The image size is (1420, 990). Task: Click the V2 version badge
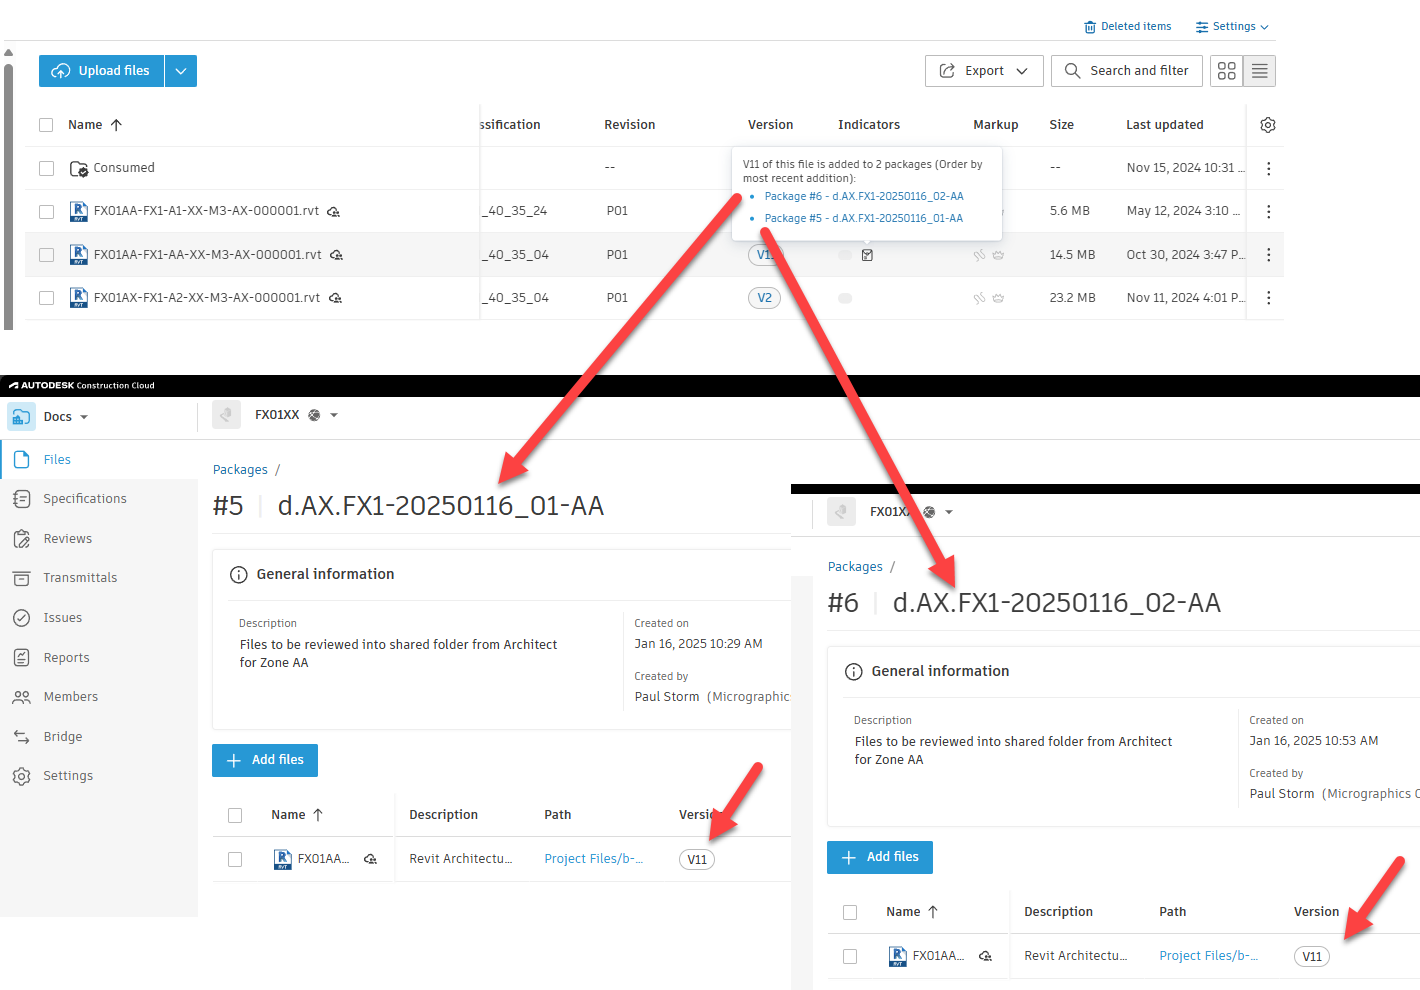pos(765,298)
